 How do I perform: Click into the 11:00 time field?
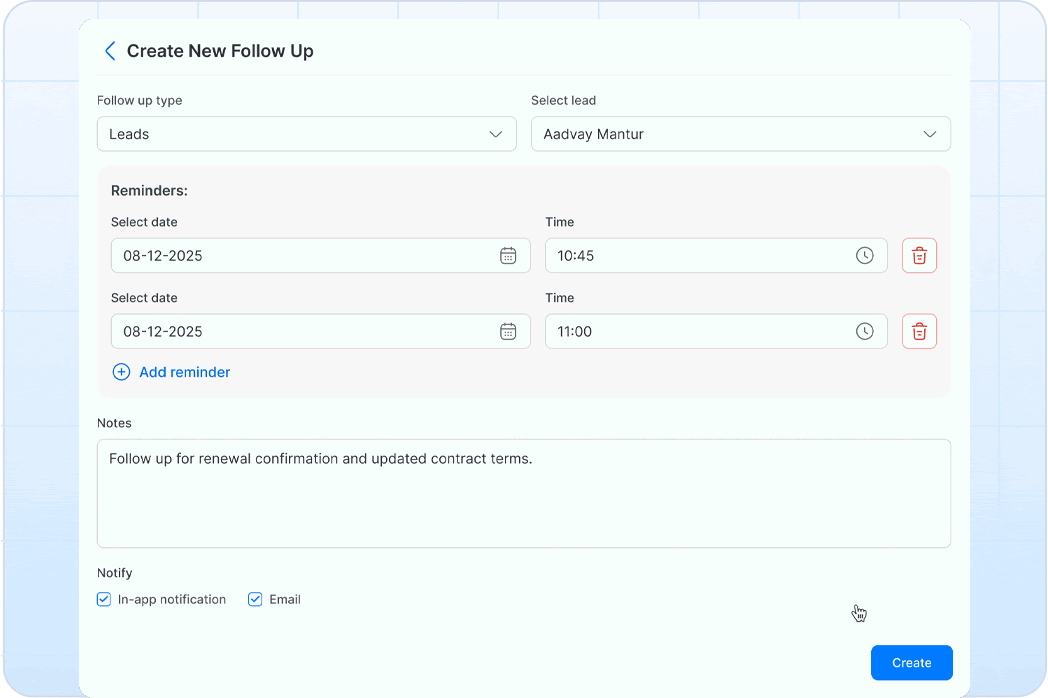coord(716,332)
